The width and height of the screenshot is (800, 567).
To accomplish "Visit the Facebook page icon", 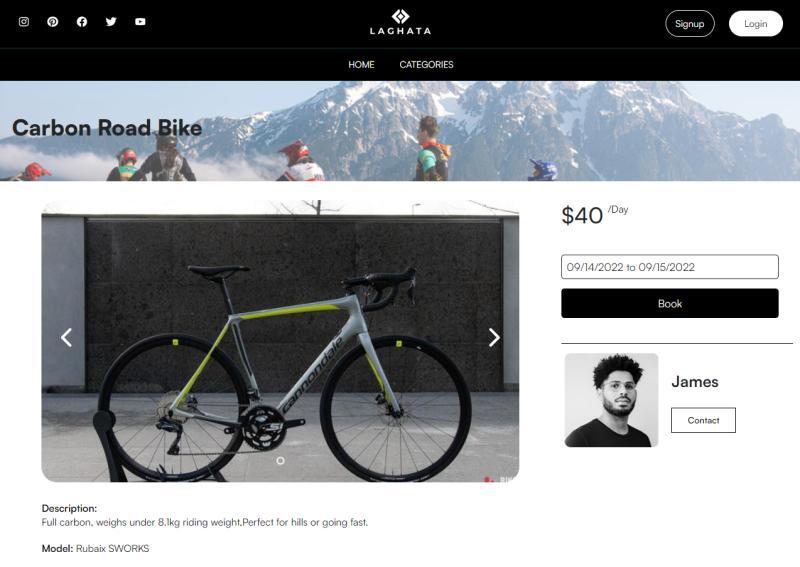I will (x=82, y=22).
